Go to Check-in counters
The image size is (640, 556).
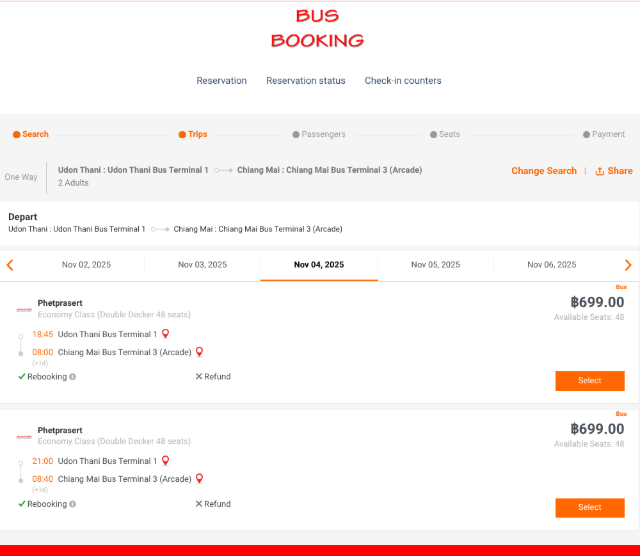(402, 81)
